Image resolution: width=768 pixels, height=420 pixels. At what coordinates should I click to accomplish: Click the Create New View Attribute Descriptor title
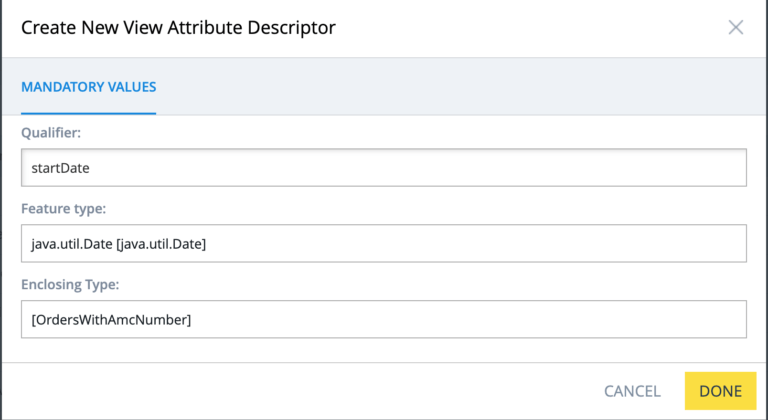pos(178,28)
